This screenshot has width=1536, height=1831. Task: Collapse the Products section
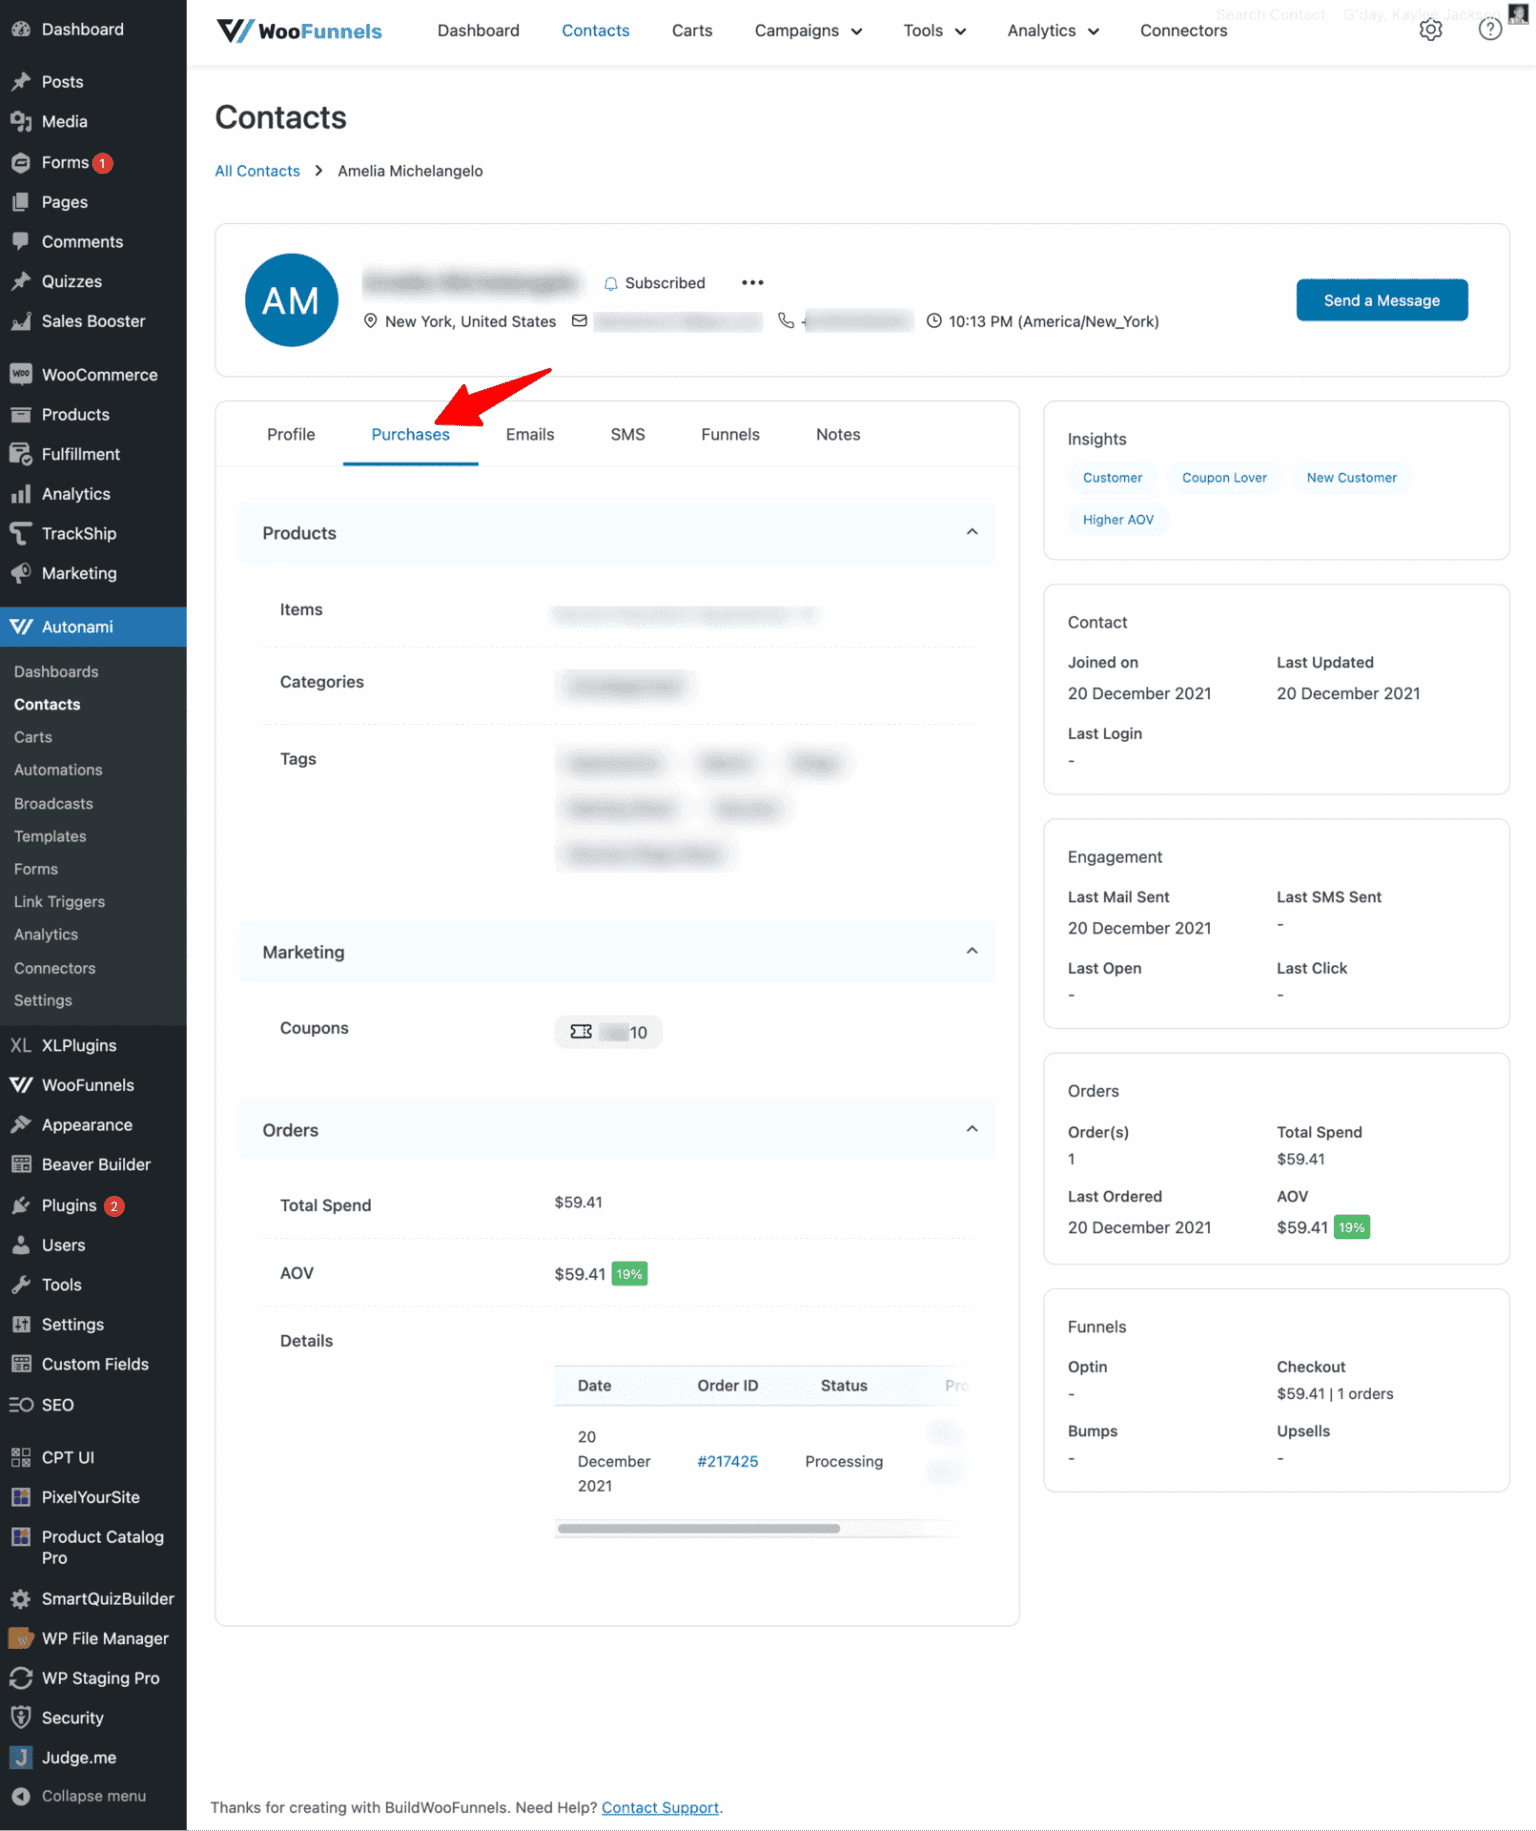[x=972, y=532]
